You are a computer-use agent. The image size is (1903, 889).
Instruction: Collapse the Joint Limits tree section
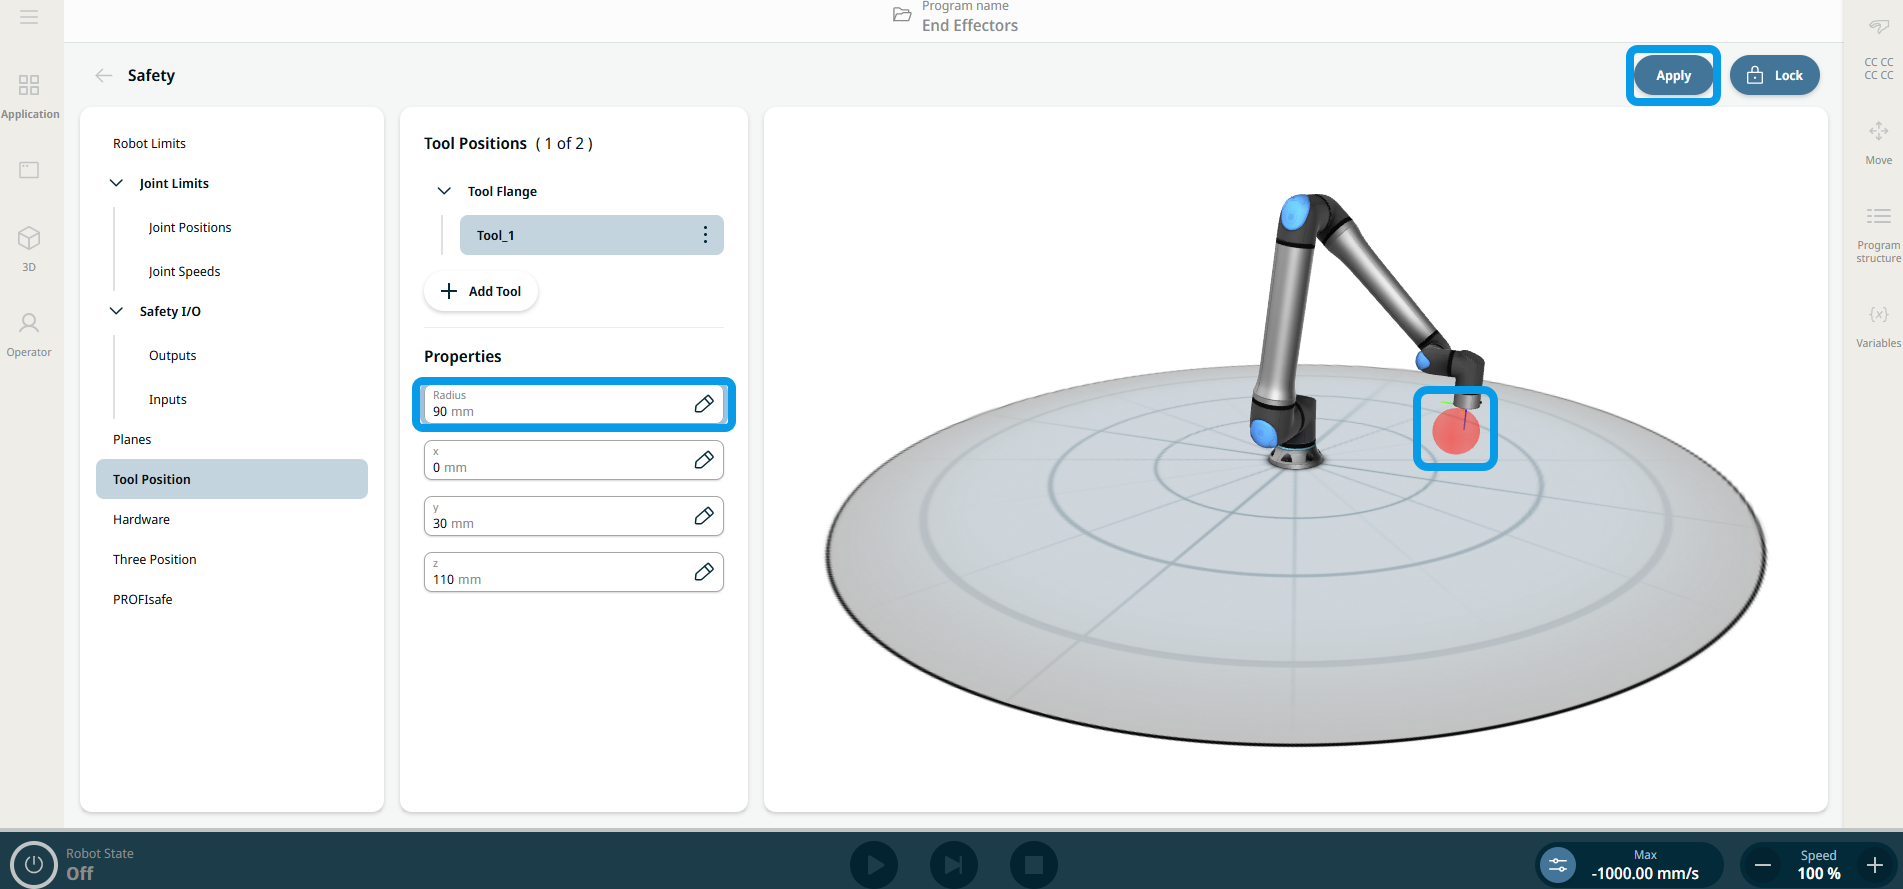coord(117,183)
